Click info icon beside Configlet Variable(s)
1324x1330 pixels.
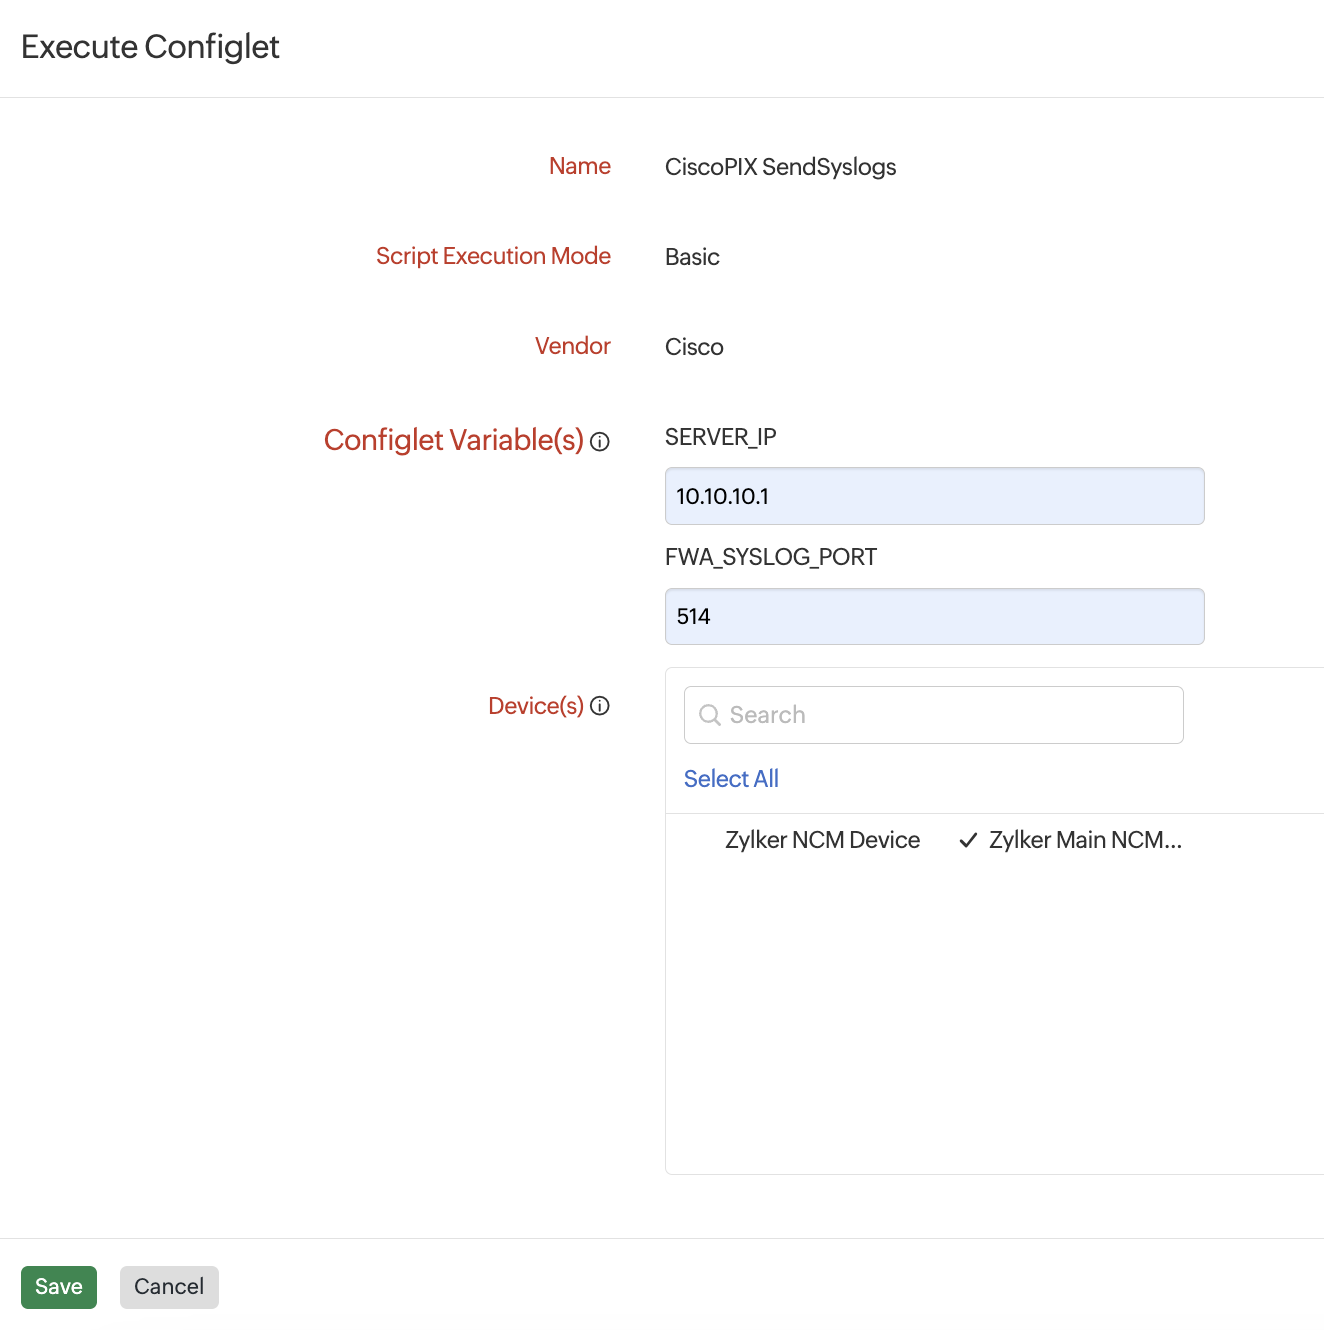click(600, 442)
